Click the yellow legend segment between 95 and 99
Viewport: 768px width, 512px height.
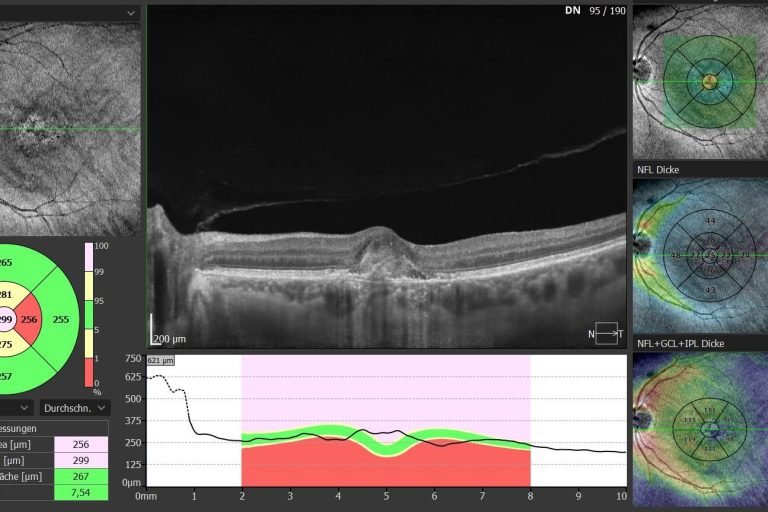point(89,286)
